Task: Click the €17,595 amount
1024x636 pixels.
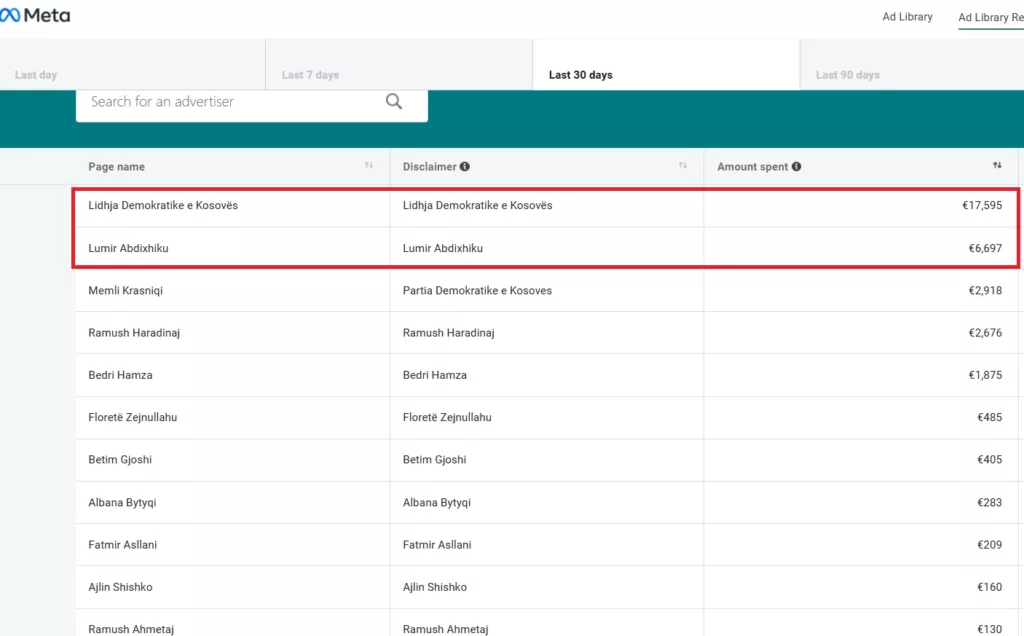Action: click(x=982, y=205)
